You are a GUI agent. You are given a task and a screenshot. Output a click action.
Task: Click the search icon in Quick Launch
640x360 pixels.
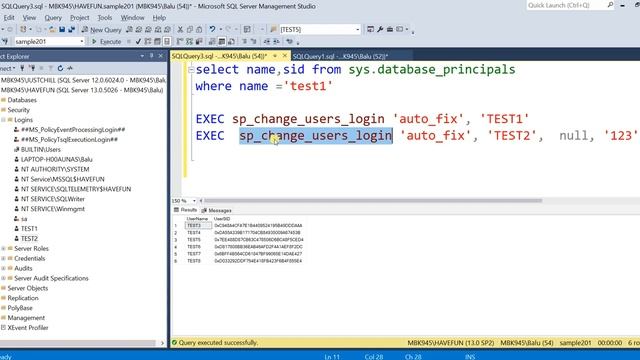[610, 5]
